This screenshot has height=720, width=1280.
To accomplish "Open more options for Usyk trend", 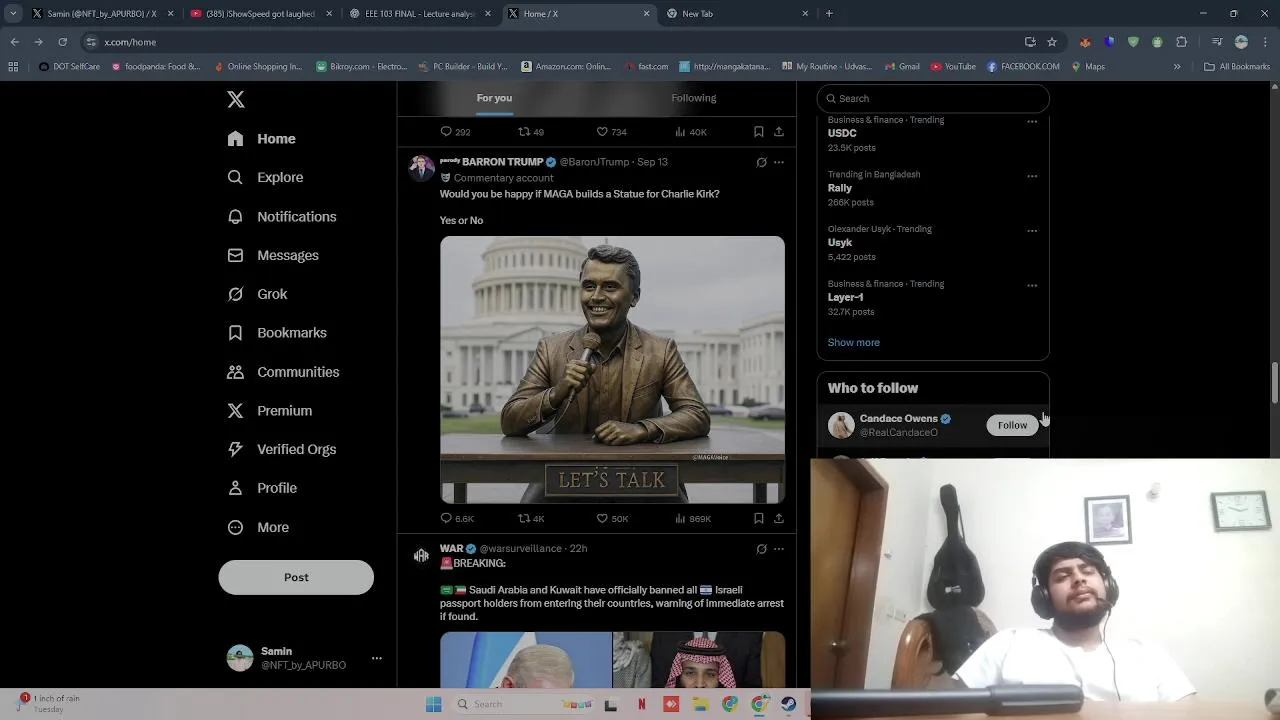I will click(x=1032, y=231).
